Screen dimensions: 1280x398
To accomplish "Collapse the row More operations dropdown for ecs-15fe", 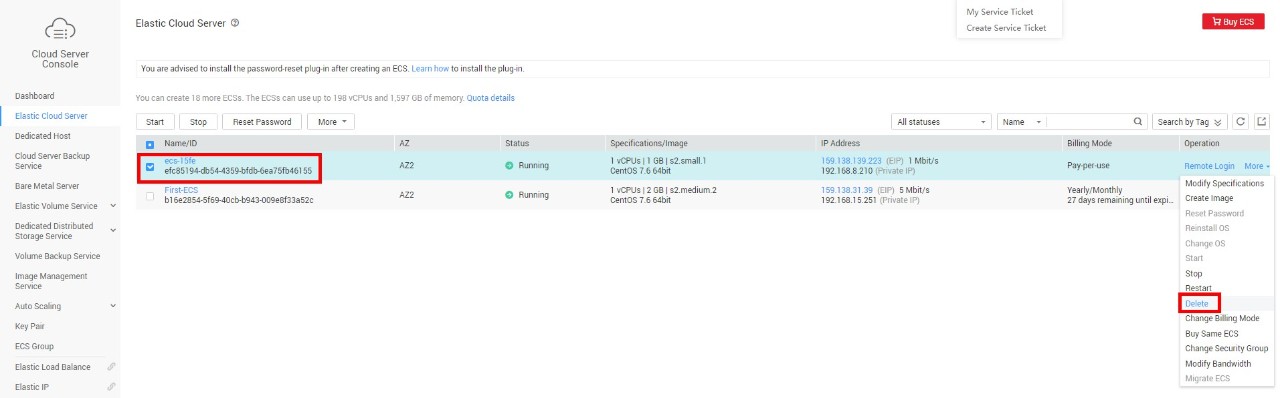I will coord(1257,166).
